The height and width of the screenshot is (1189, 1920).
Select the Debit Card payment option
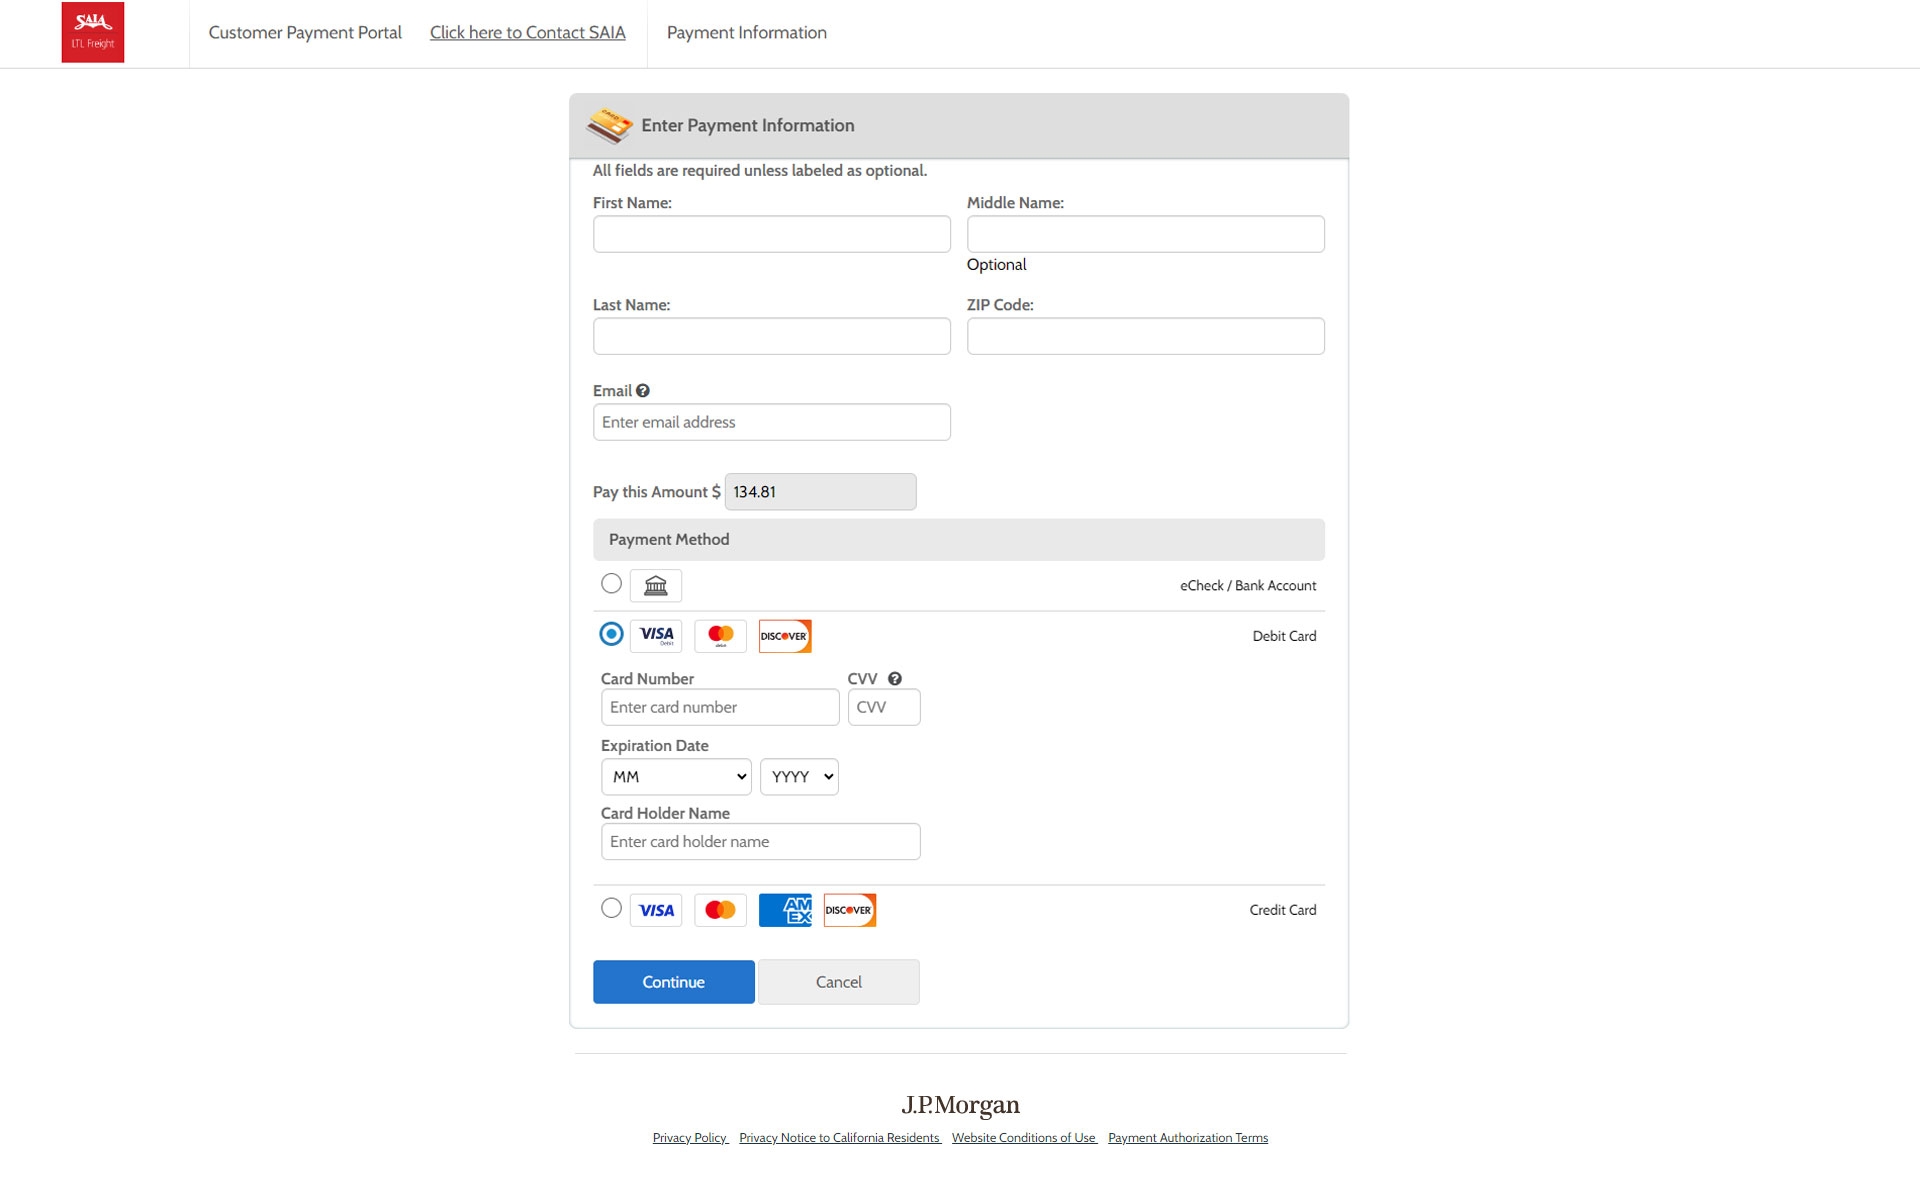point(611,635)
